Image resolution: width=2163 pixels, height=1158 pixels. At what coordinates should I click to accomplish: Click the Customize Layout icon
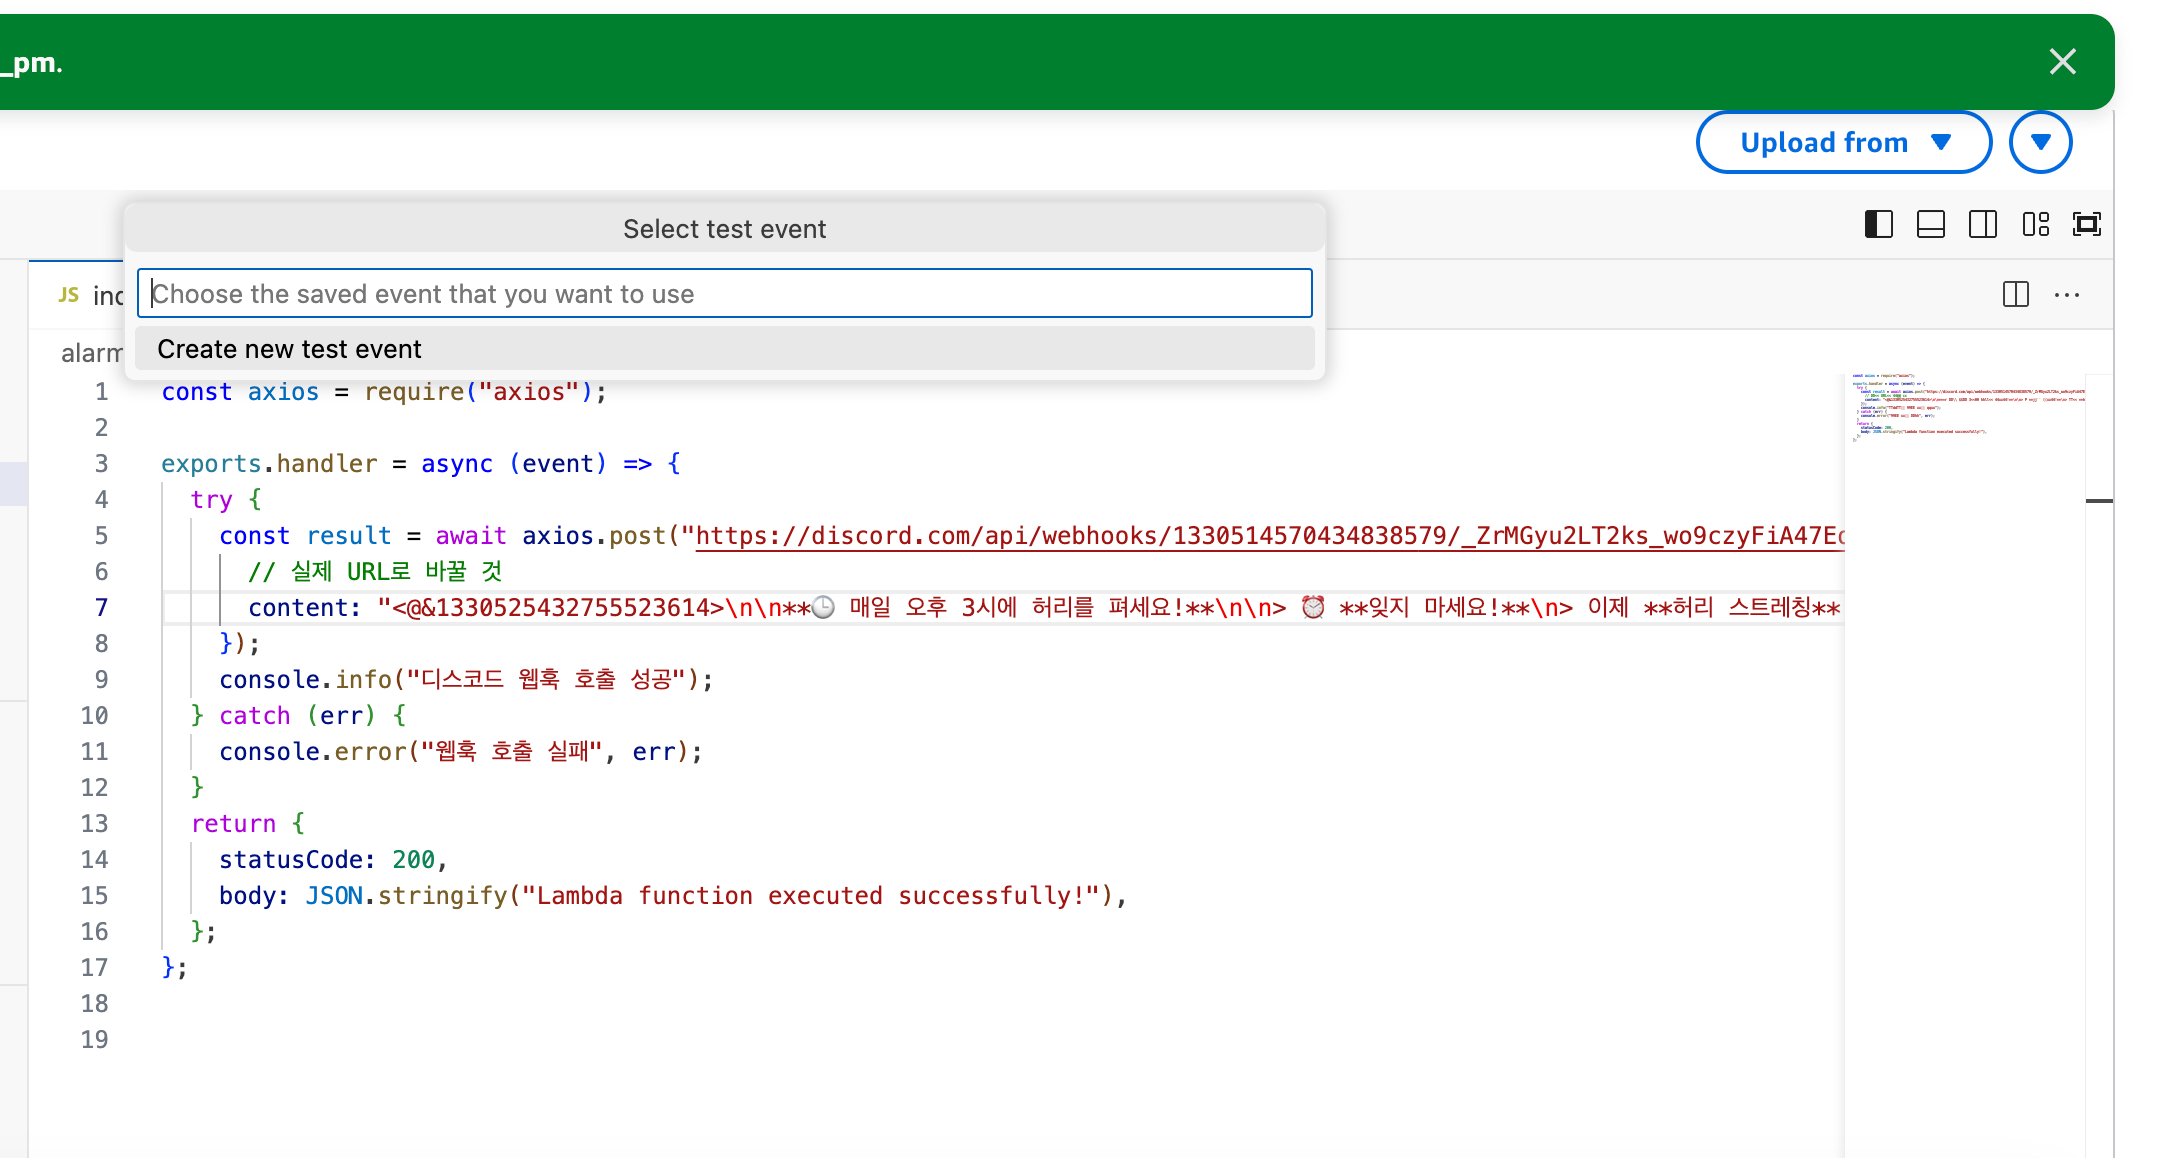[x=2035, y=224]
